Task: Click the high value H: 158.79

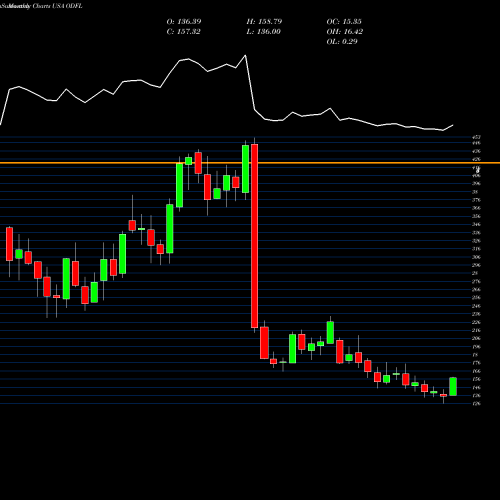Action: [x=264, y=22]
